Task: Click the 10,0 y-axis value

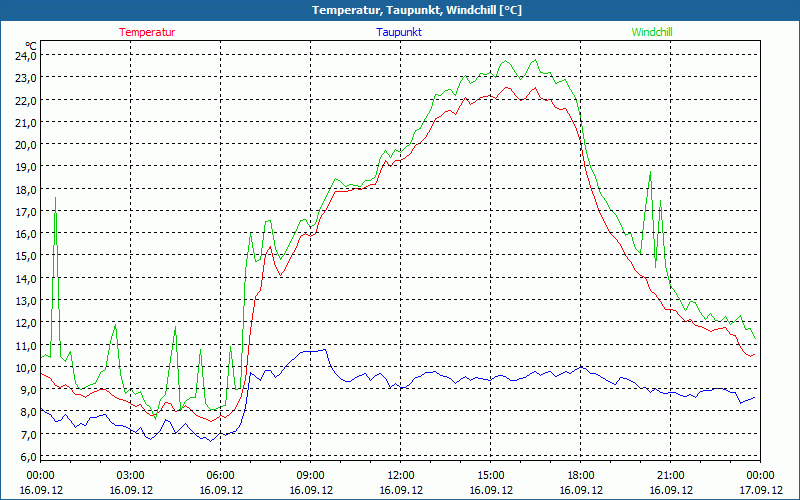Action: point(26,367)
